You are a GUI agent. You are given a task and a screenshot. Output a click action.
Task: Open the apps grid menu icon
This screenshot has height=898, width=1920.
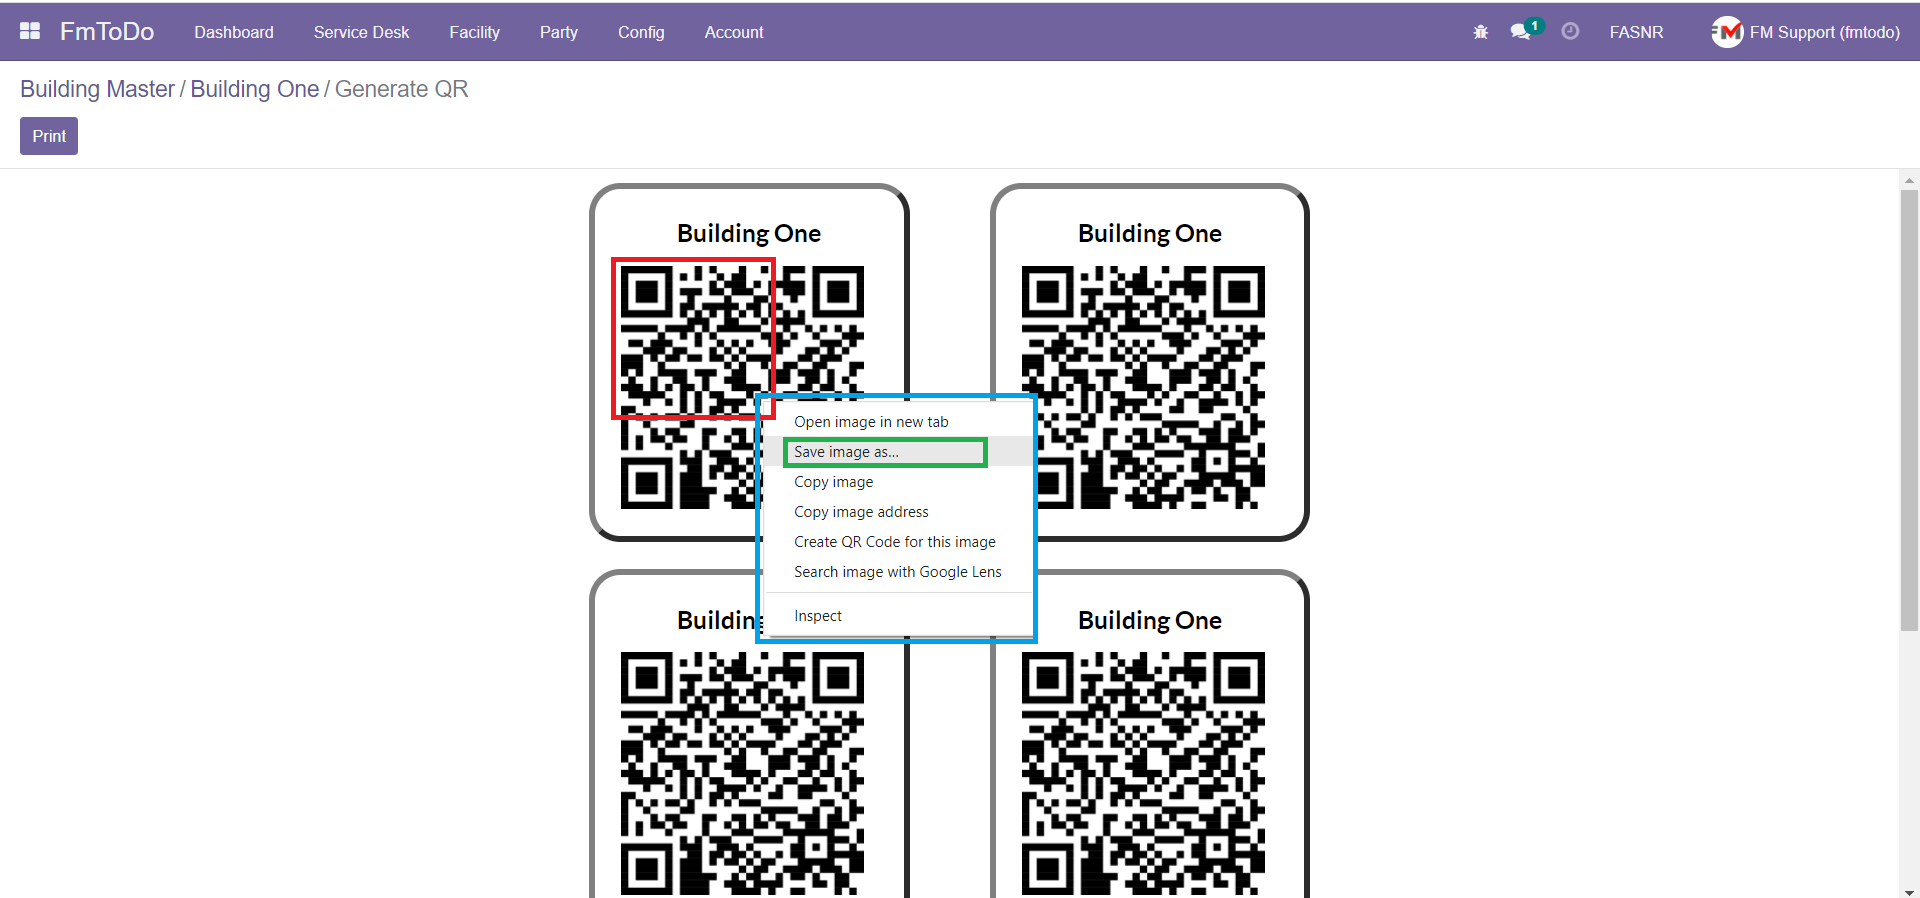(x=30, y=31)
